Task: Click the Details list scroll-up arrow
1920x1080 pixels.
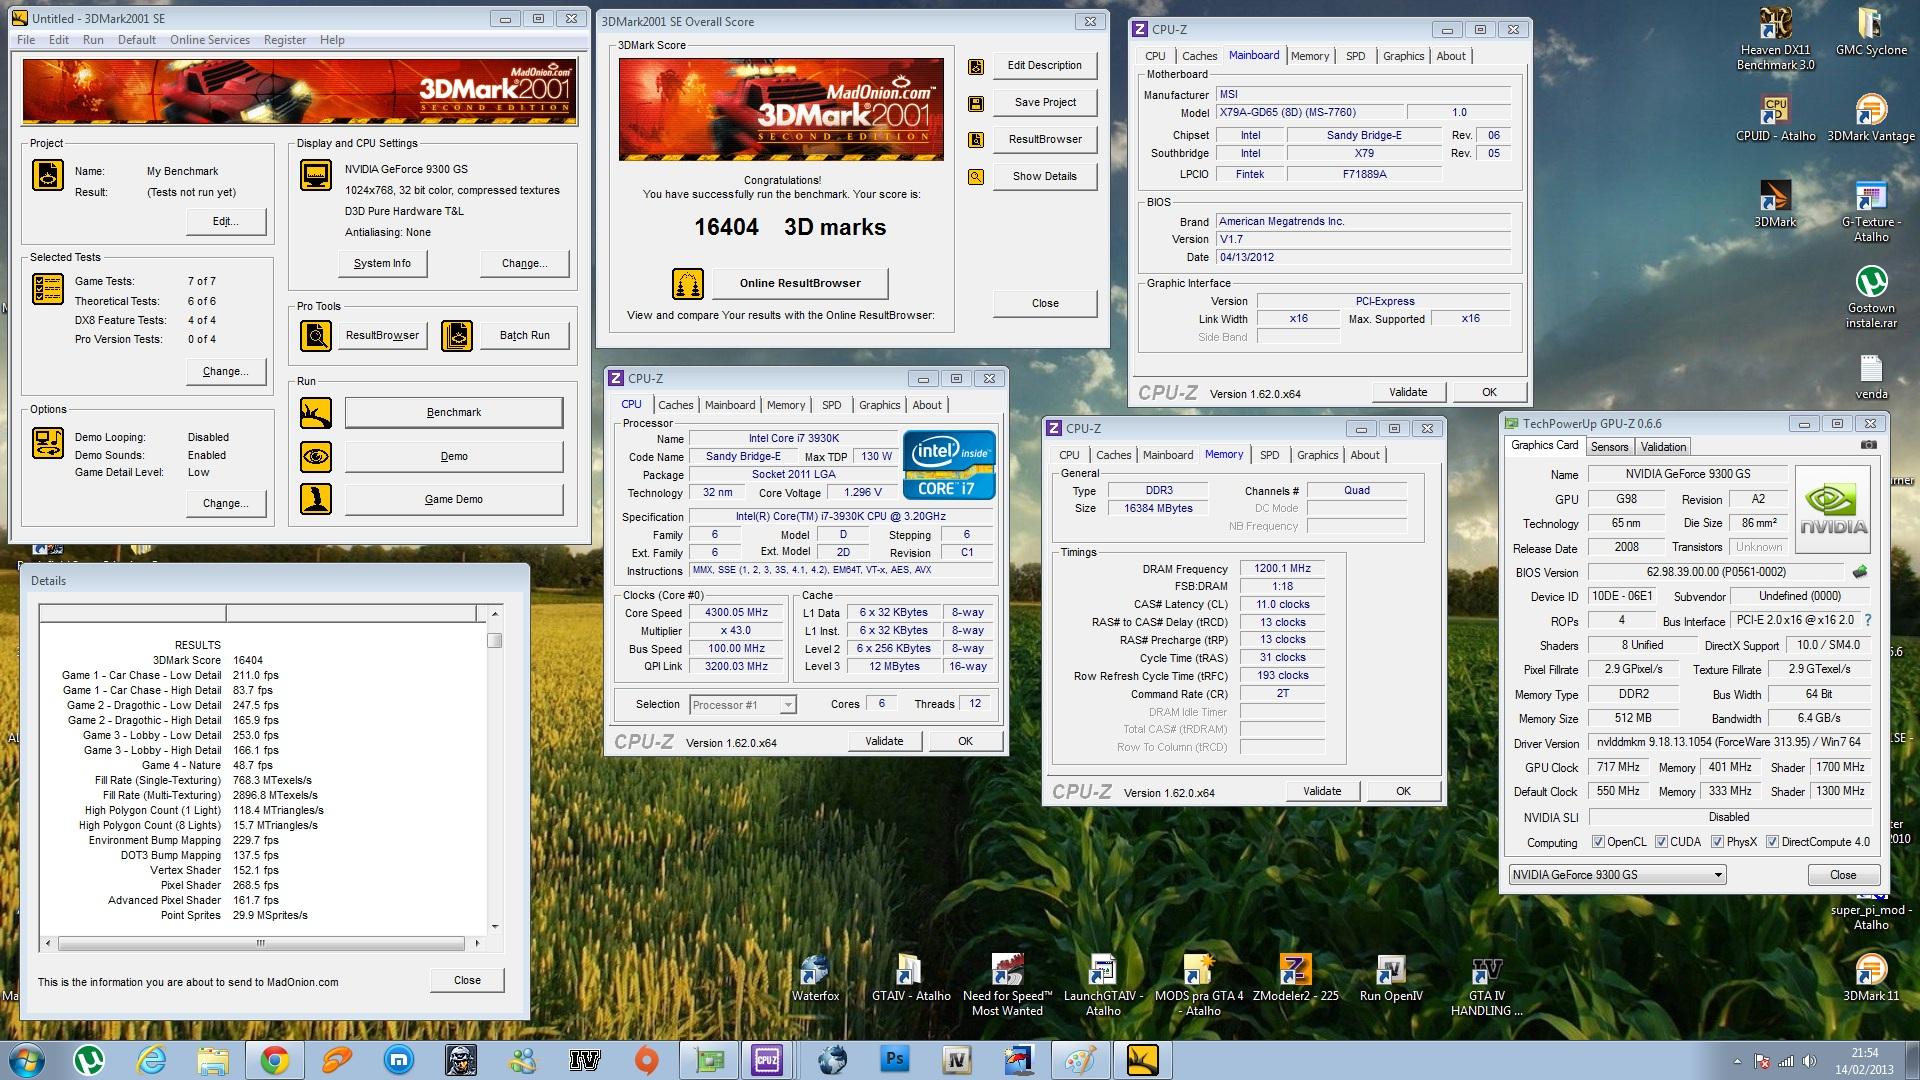Action: point(494,613)
